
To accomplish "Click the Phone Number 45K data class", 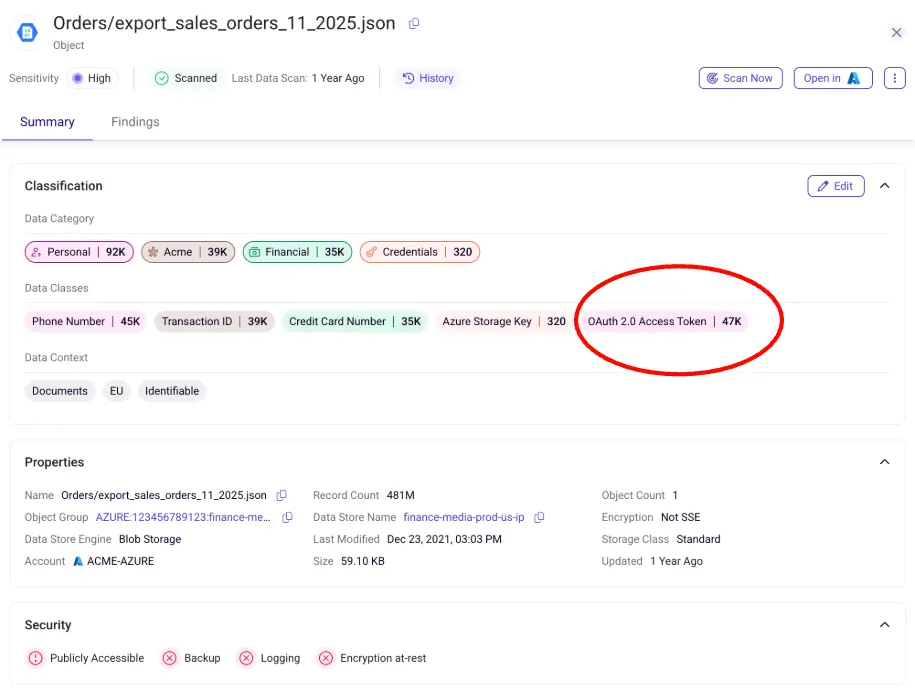I will (86, 321).
